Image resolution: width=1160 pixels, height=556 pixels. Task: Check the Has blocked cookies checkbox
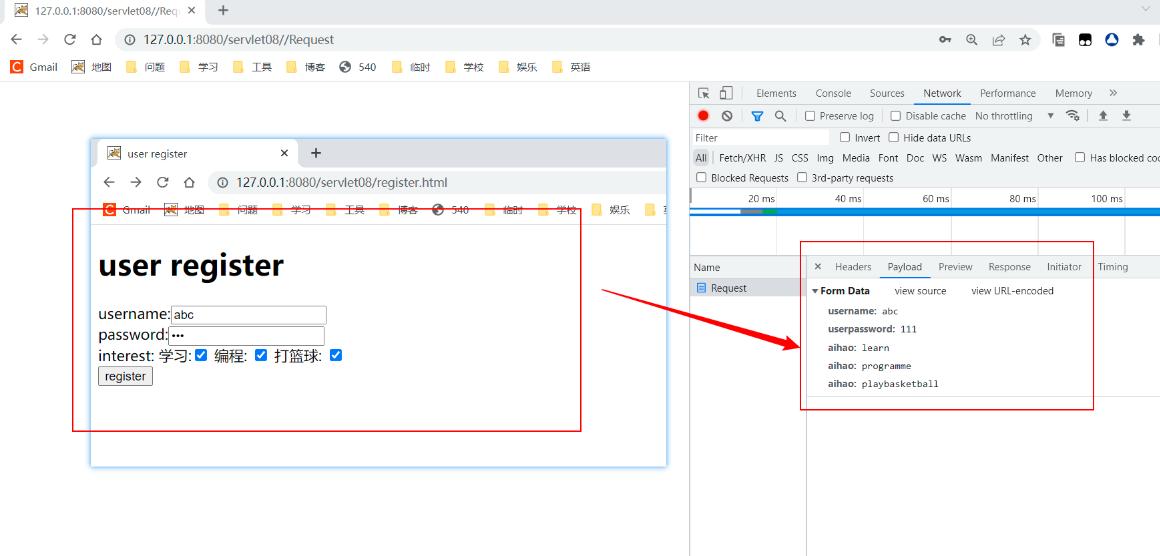[x=1080, y=157]
